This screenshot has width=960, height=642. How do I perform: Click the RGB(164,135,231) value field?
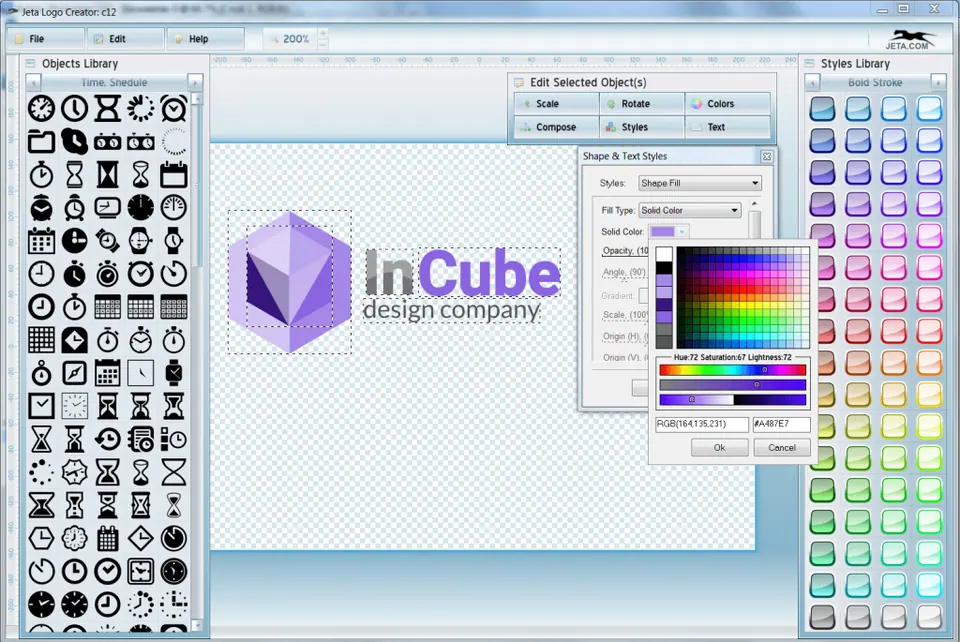coord(702,424)
